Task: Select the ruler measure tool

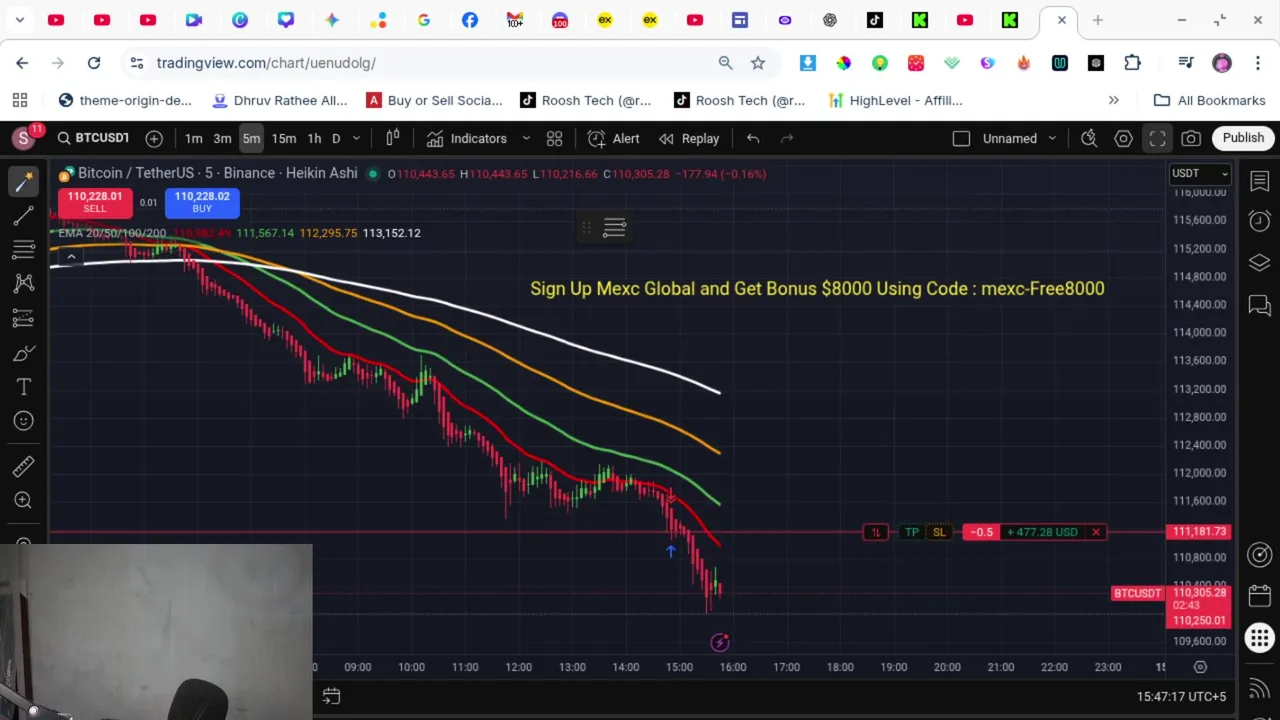Action: 24,466
